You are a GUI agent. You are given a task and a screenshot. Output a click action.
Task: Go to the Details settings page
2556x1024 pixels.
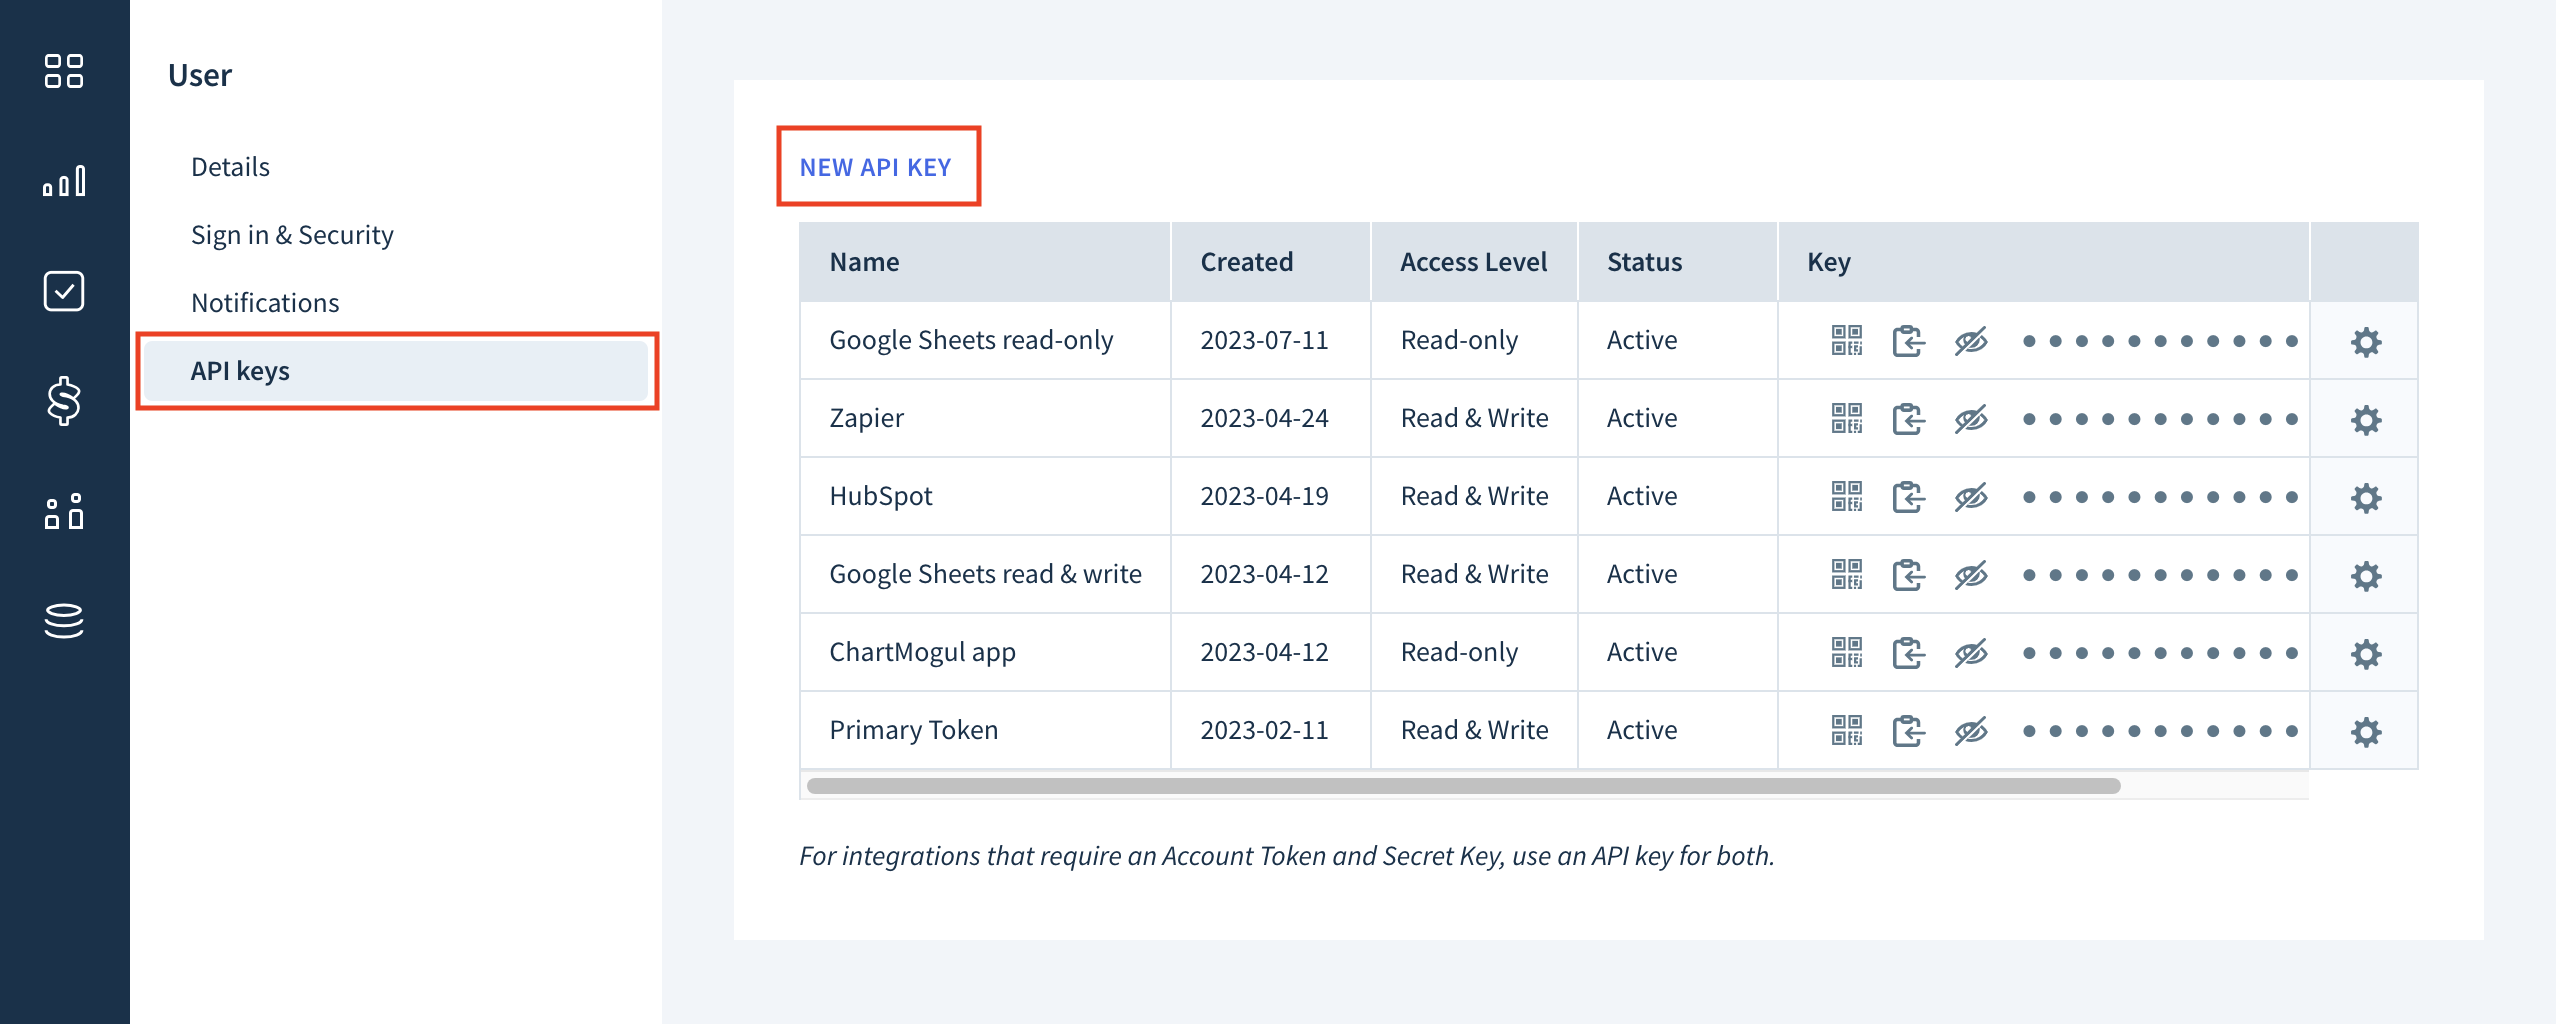point(230,167)
